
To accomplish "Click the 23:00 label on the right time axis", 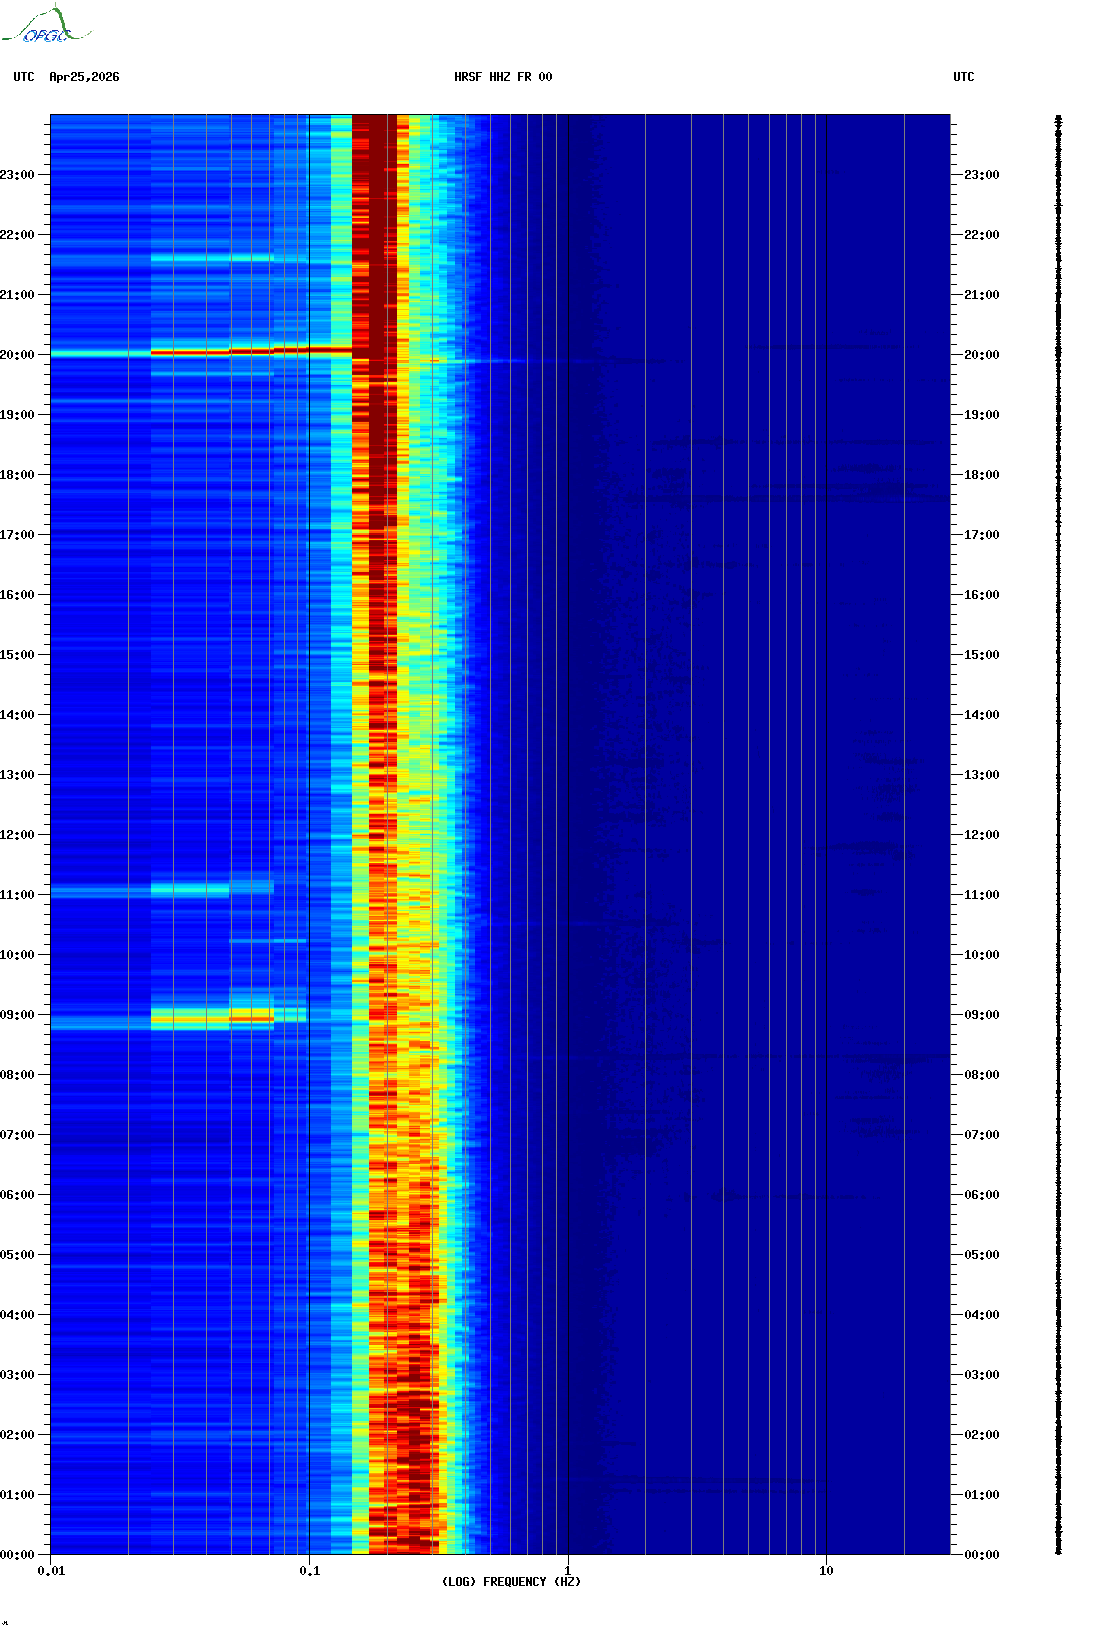I will (982, 175).
